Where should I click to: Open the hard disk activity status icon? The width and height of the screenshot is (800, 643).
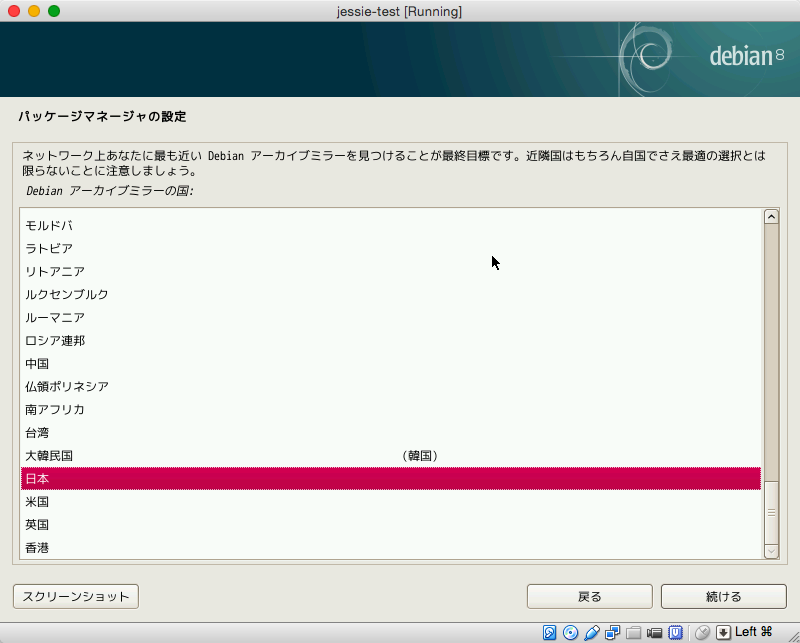coord(549,633)
